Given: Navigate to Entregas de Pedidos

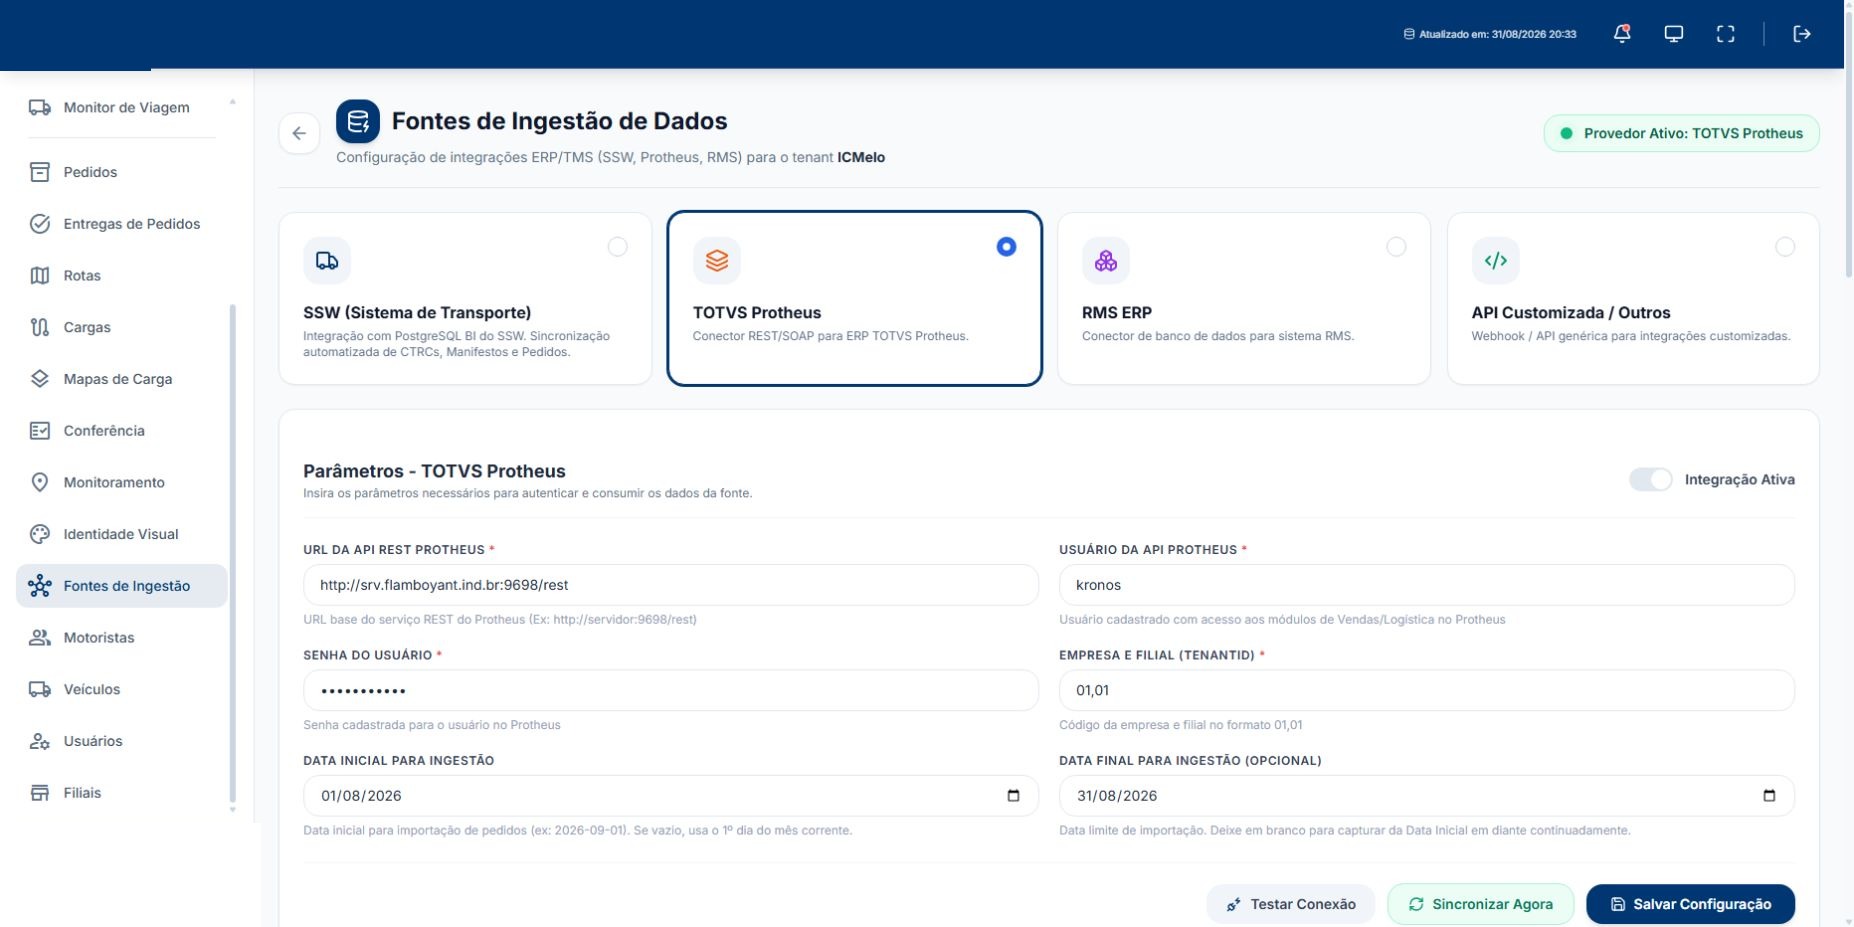Looking at the screenshot, I should [x=122, y=224].
